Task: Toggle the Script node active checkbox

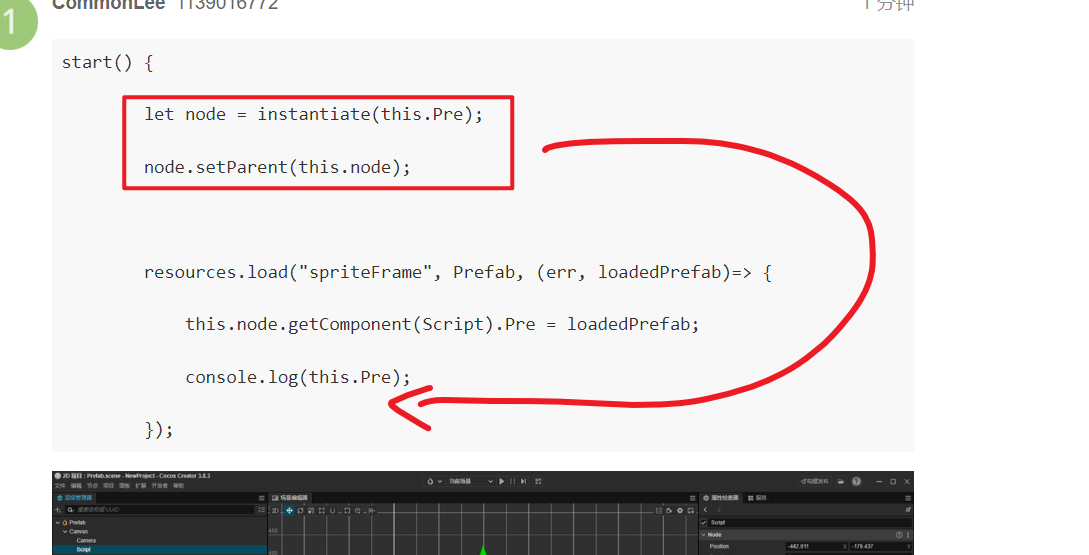Action: click(x=703, y=522)
